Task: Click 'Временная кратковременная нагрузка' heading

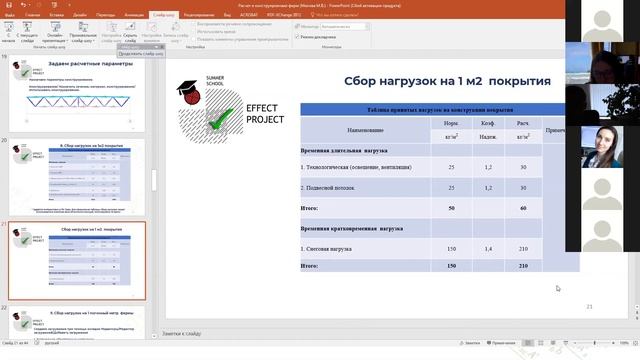Action: (352, 229)
